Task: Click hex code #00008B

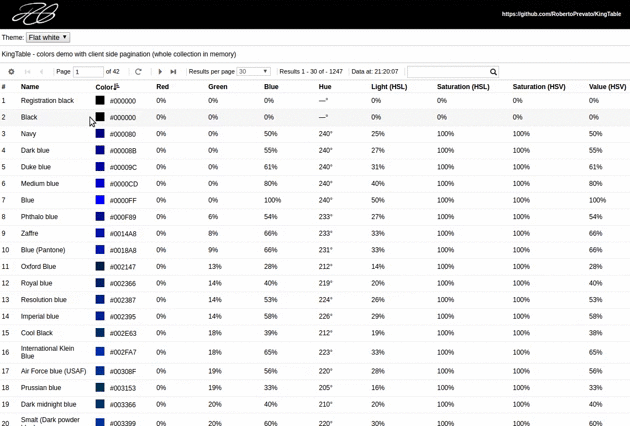Action: point(123,151)
